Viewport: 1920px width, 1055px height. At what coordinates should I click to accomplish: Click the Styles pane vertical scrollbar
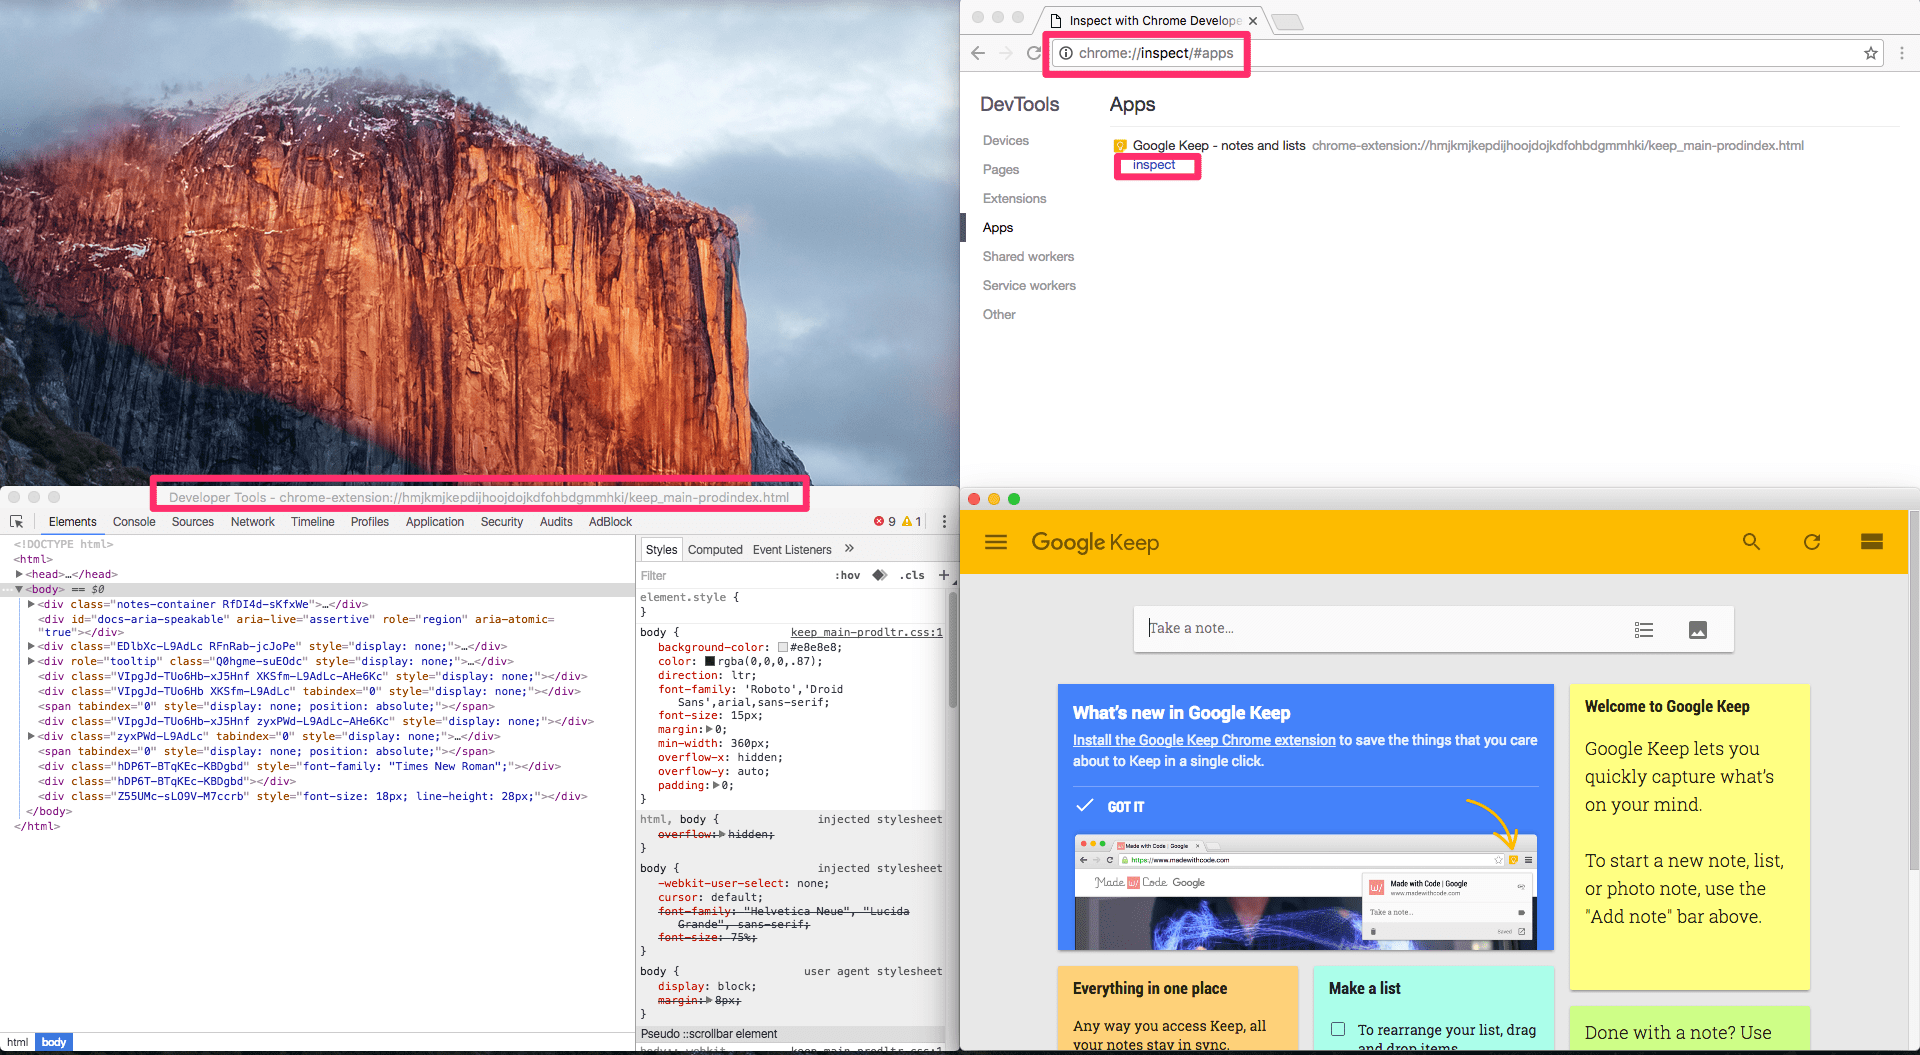(x=952, y=650)
